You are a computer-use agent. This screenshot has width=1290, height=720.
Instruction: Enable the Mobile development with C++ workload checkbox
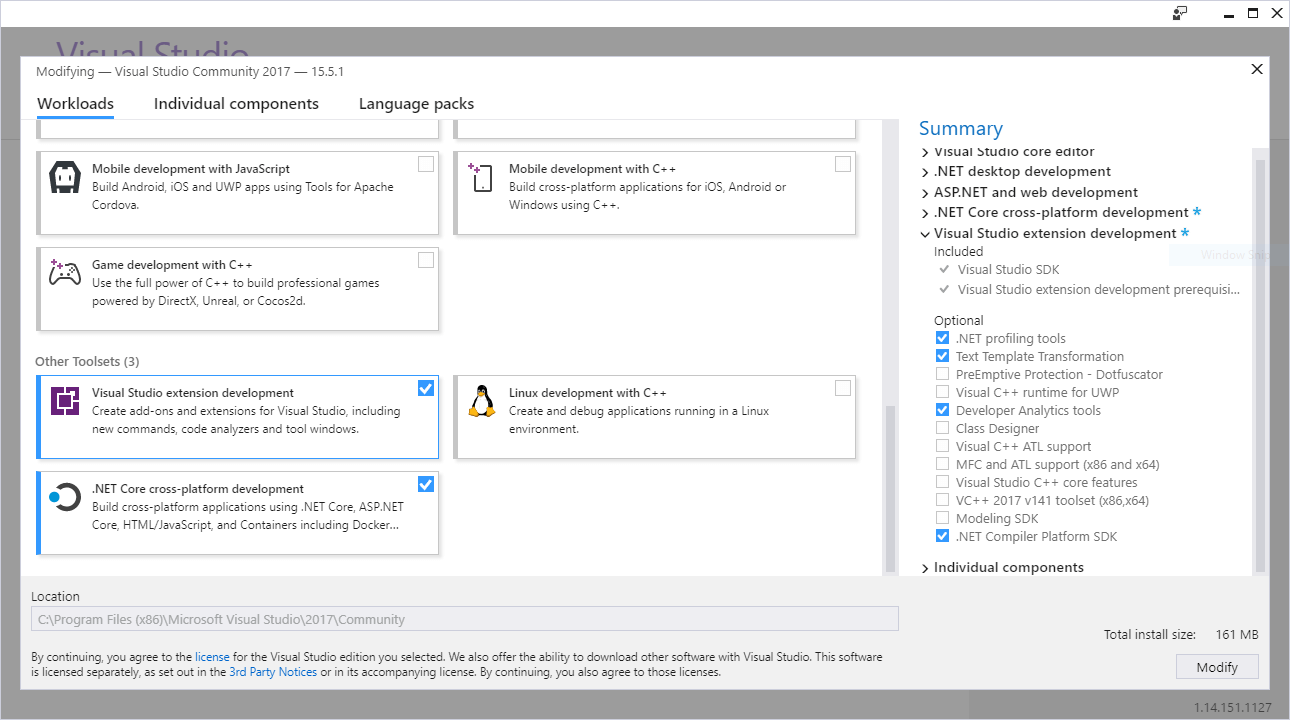click(x=843, y=164)
